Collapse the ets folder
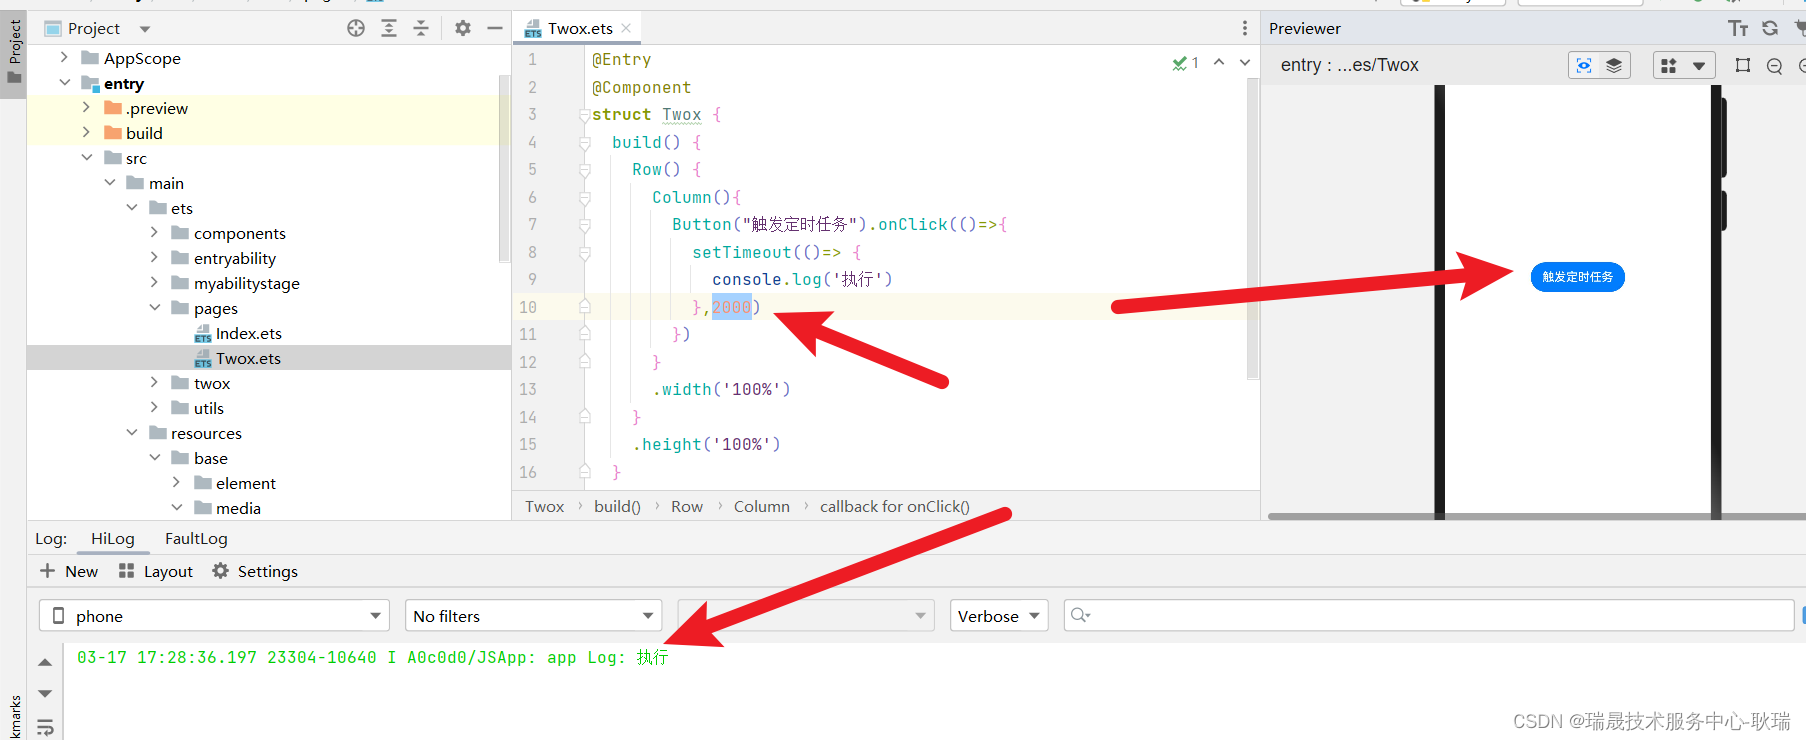Viewport: 1806px width, 740px height. [x=131, y=208]
